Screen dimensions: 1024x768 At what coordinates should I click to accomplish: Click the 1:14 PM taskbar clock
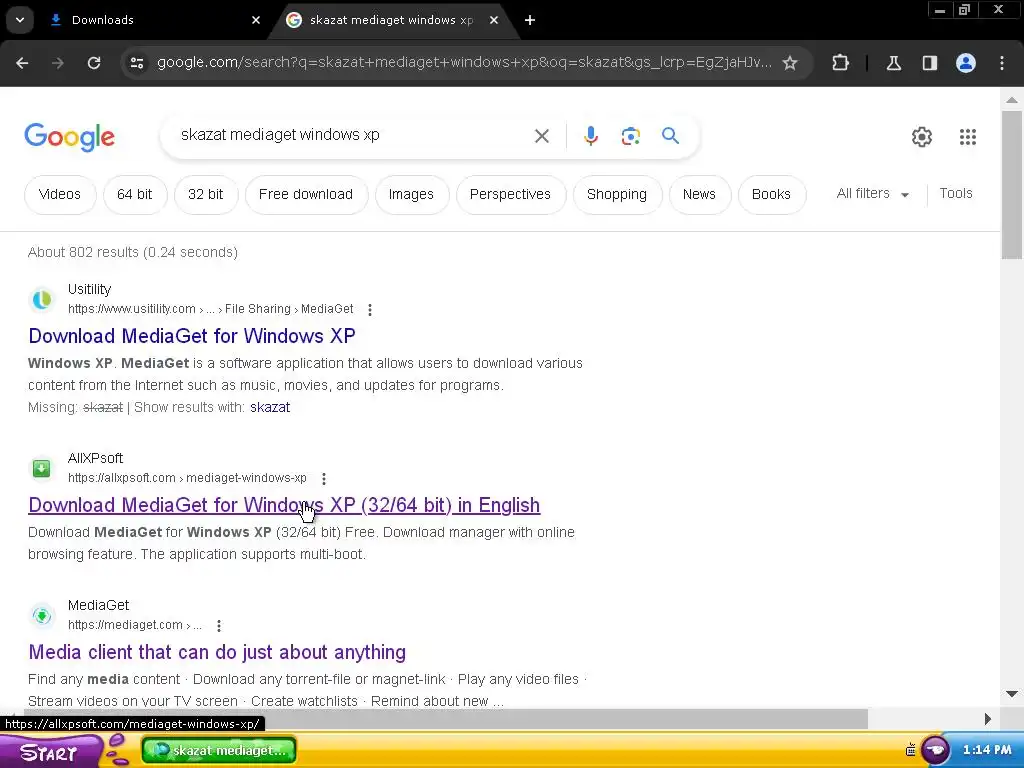click(987, 750)
